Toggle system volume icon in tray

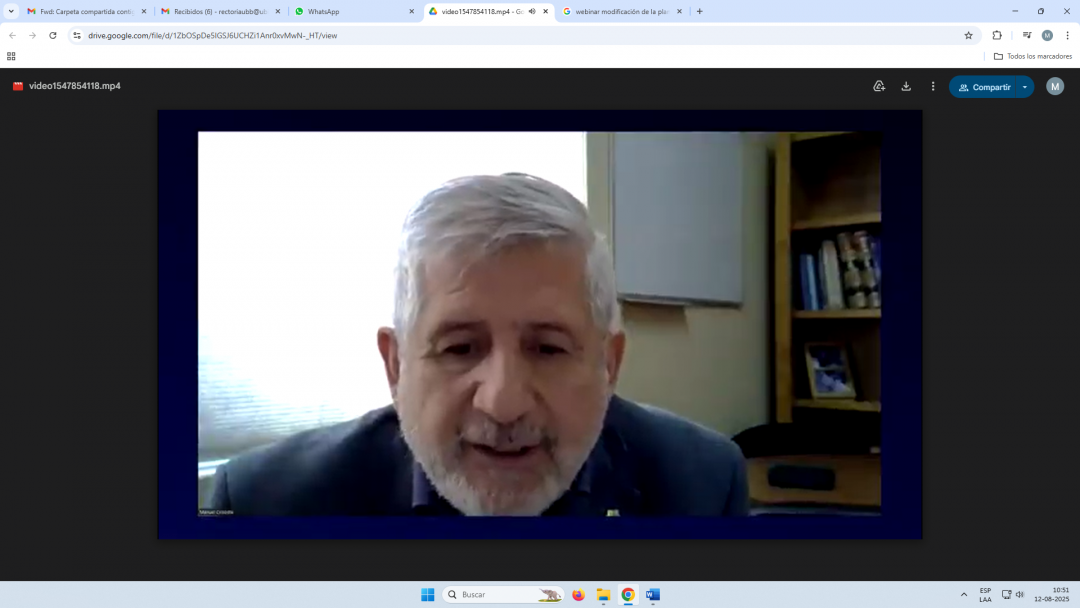click(x=1020, y=594)
